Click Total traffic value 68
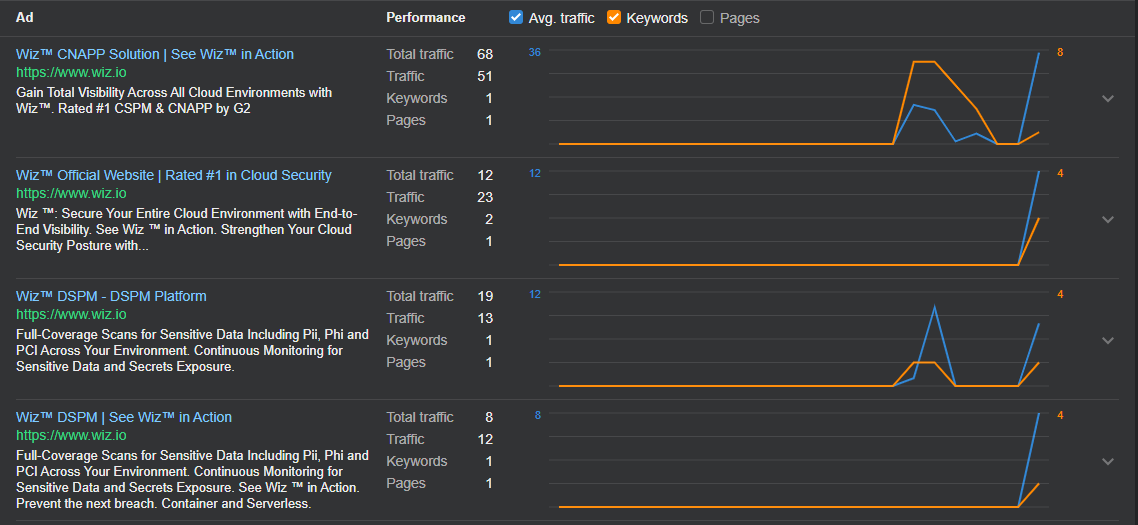 pos(485,54)
